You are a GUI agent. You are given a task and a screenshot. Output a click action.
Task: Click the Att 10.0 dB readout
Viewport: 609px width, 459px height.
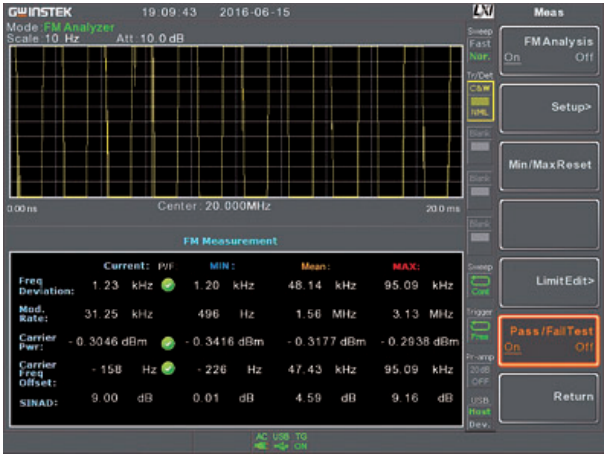pos(150,38)
